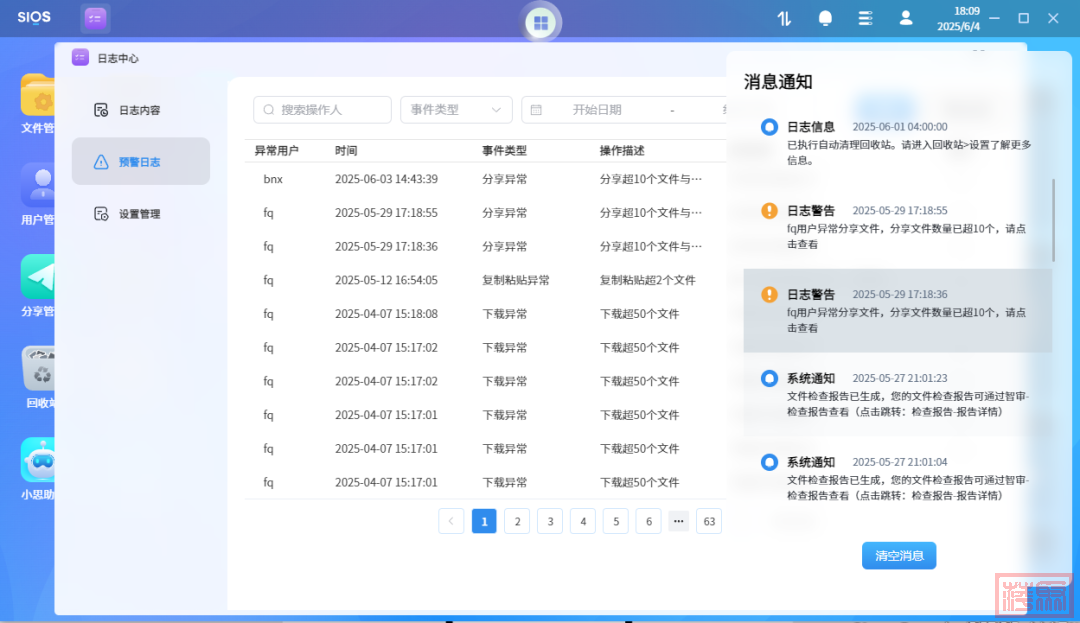Click the notification panel scrollbar
The width and height of the screenshot is (1080, 623).
pos(1052,218)
